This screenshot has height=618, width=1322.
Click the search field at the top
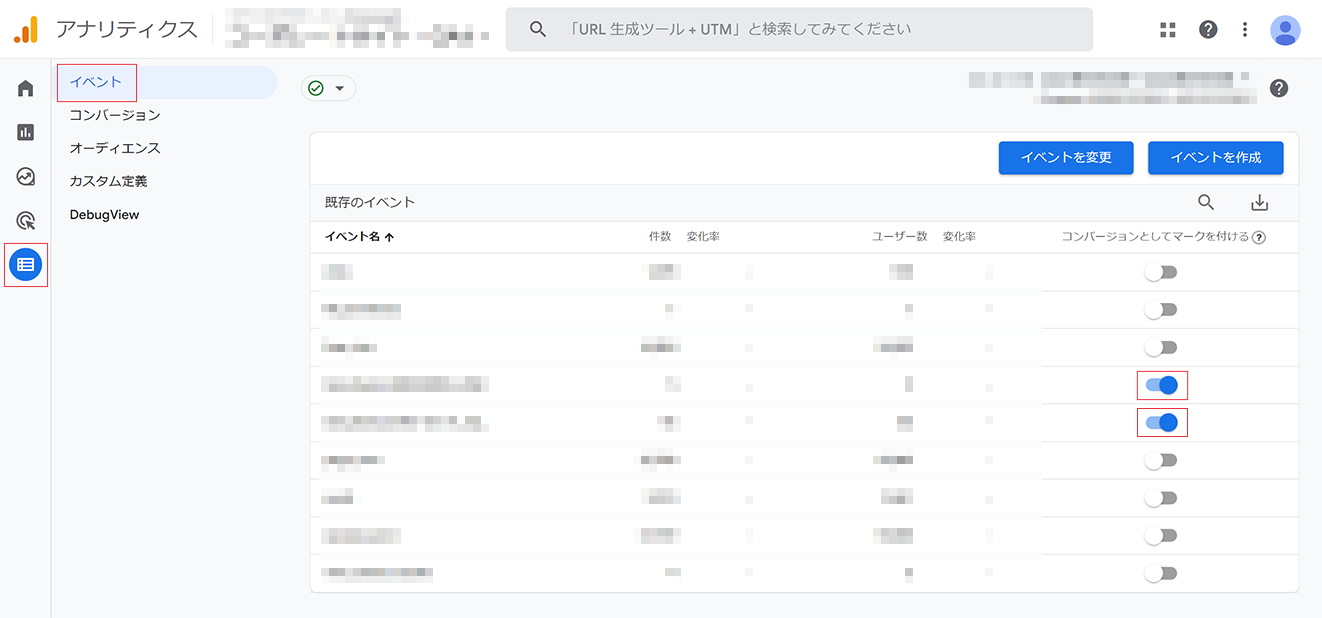[800, 29]
